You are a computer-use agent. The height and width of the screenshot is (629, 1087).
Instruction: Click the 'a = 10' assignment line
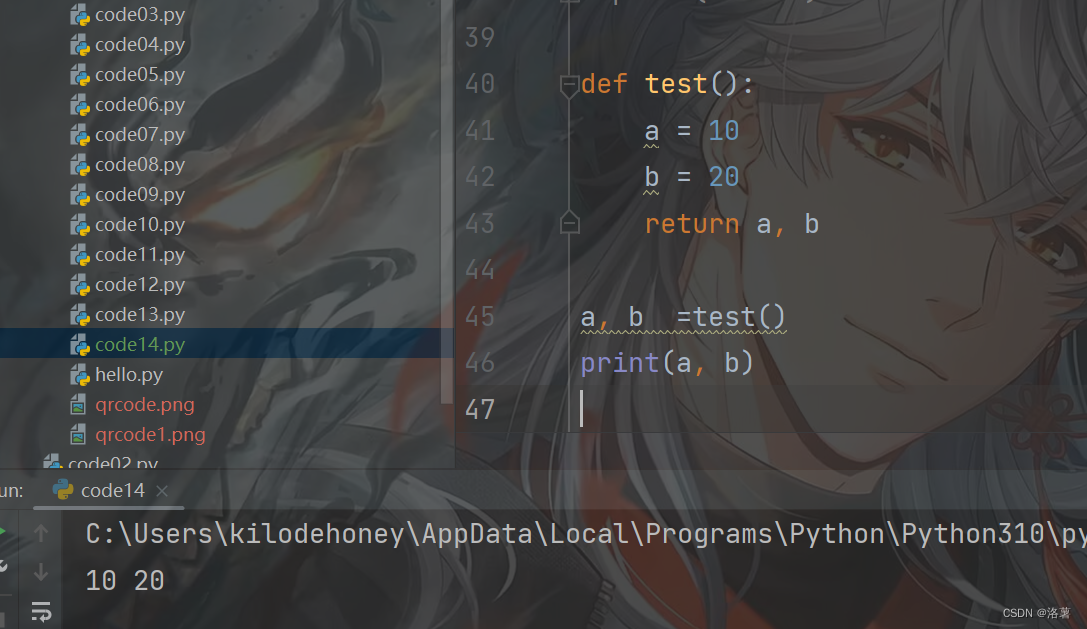(x=691, y=131)
